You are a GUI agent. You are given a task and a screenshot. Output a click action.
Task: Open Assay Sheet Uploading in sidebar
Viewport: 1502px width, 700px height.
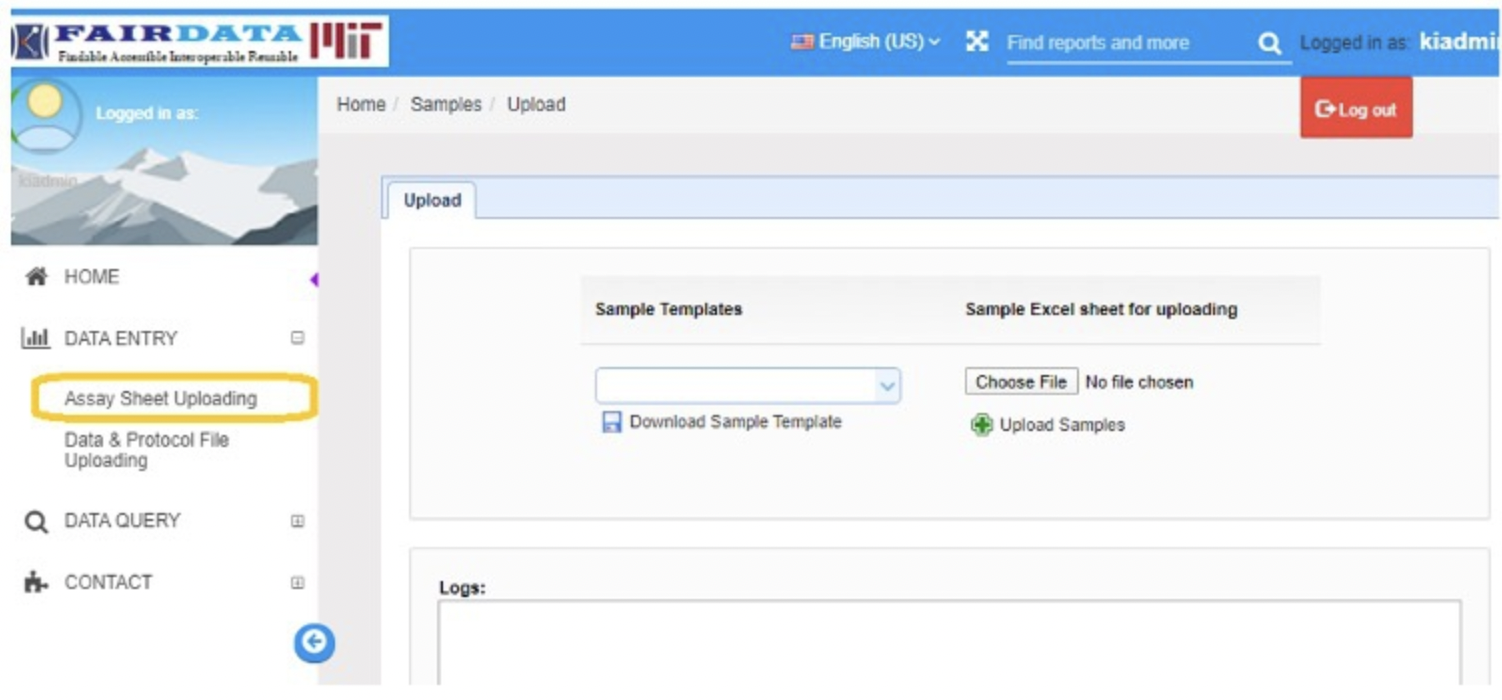pyautogui.click(x=161, y=399)
